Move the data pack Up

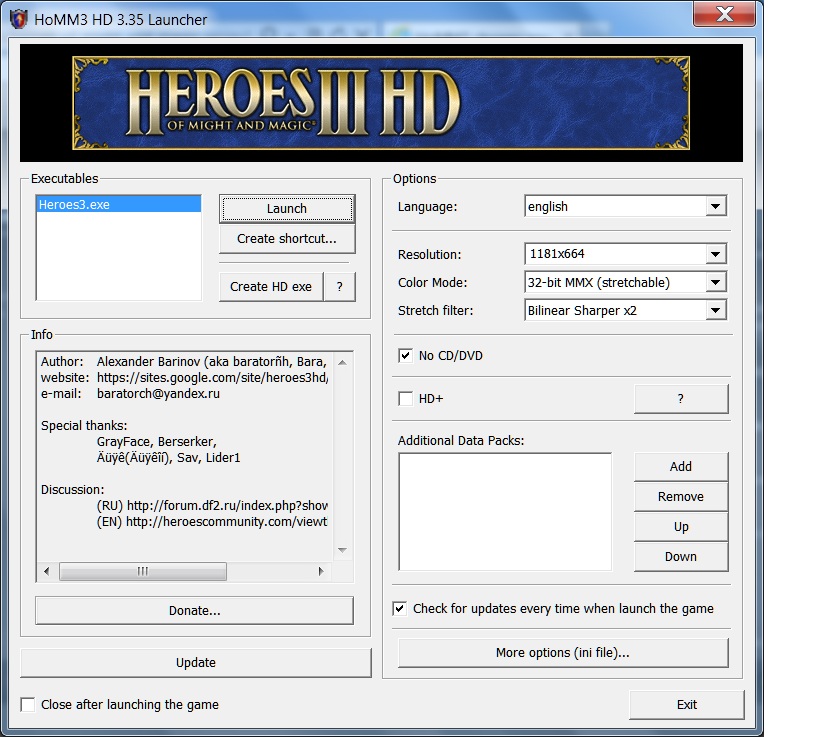point(681,527)
